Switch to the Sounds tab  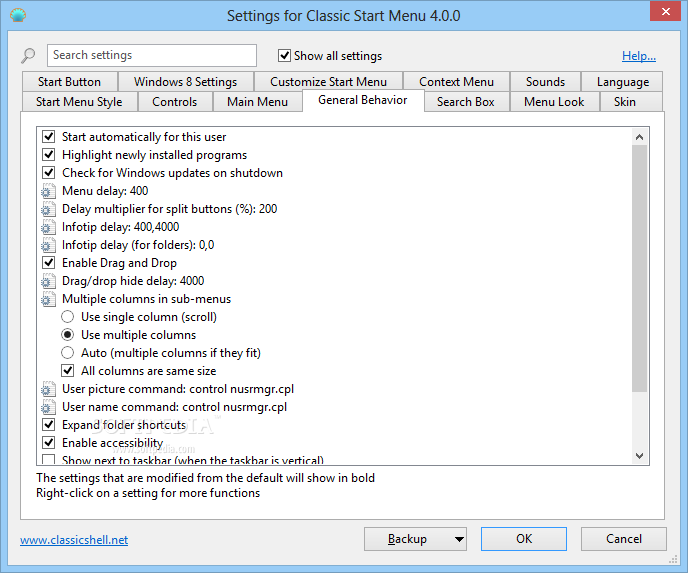click(x=545, y=82)
